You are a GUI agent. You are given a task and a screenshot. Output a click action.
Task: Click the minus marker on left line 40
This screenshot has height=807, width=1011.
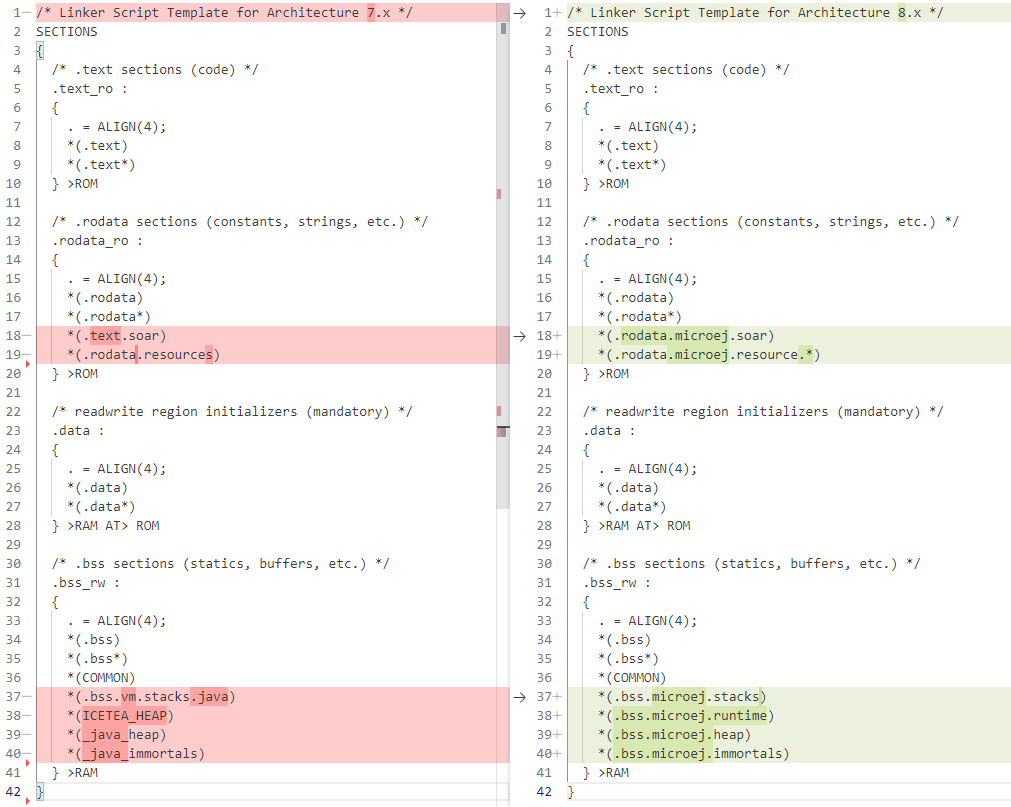pyautogui.click(x=26, y=754)
